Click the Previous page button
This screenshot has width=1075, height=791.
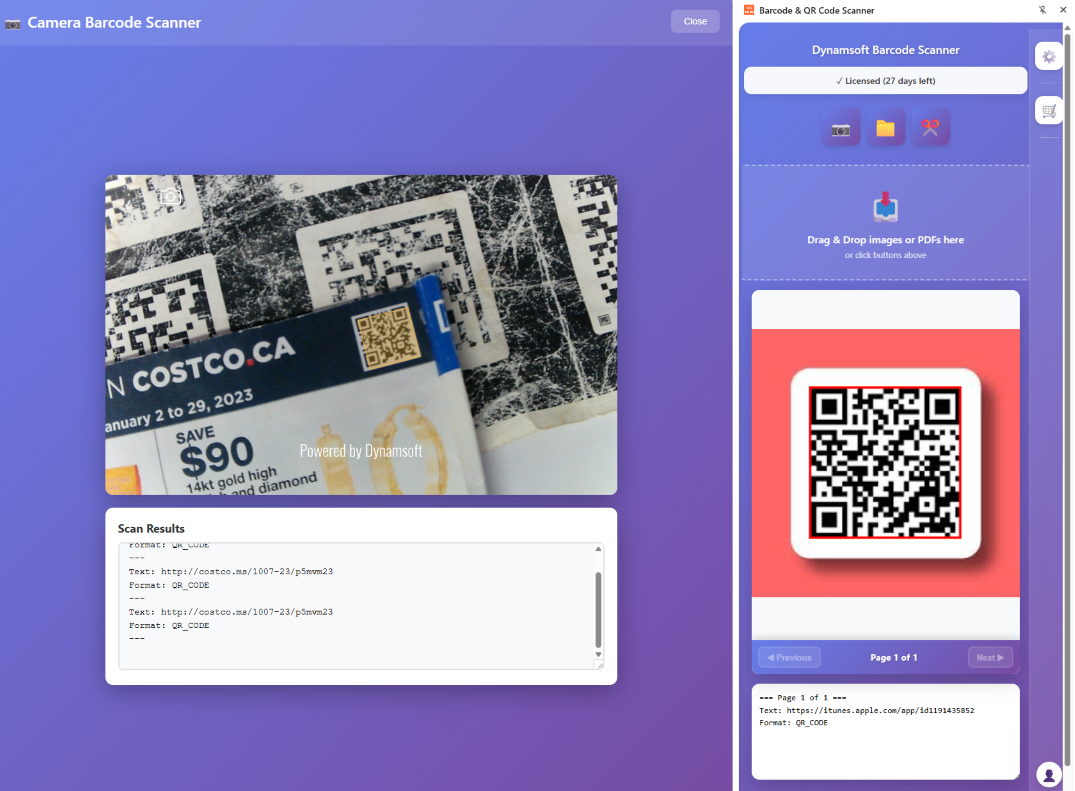[789, 657]
